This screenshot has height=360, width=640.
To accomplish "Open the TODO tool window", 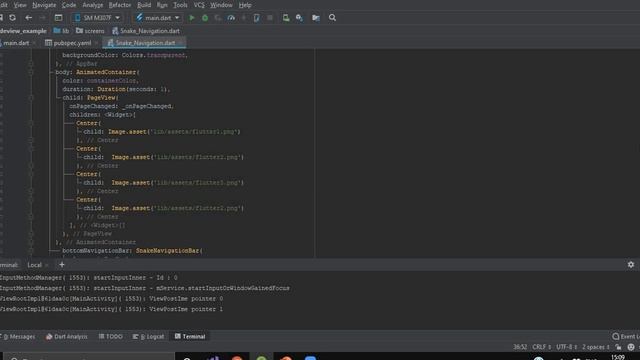I will (111, 337).
